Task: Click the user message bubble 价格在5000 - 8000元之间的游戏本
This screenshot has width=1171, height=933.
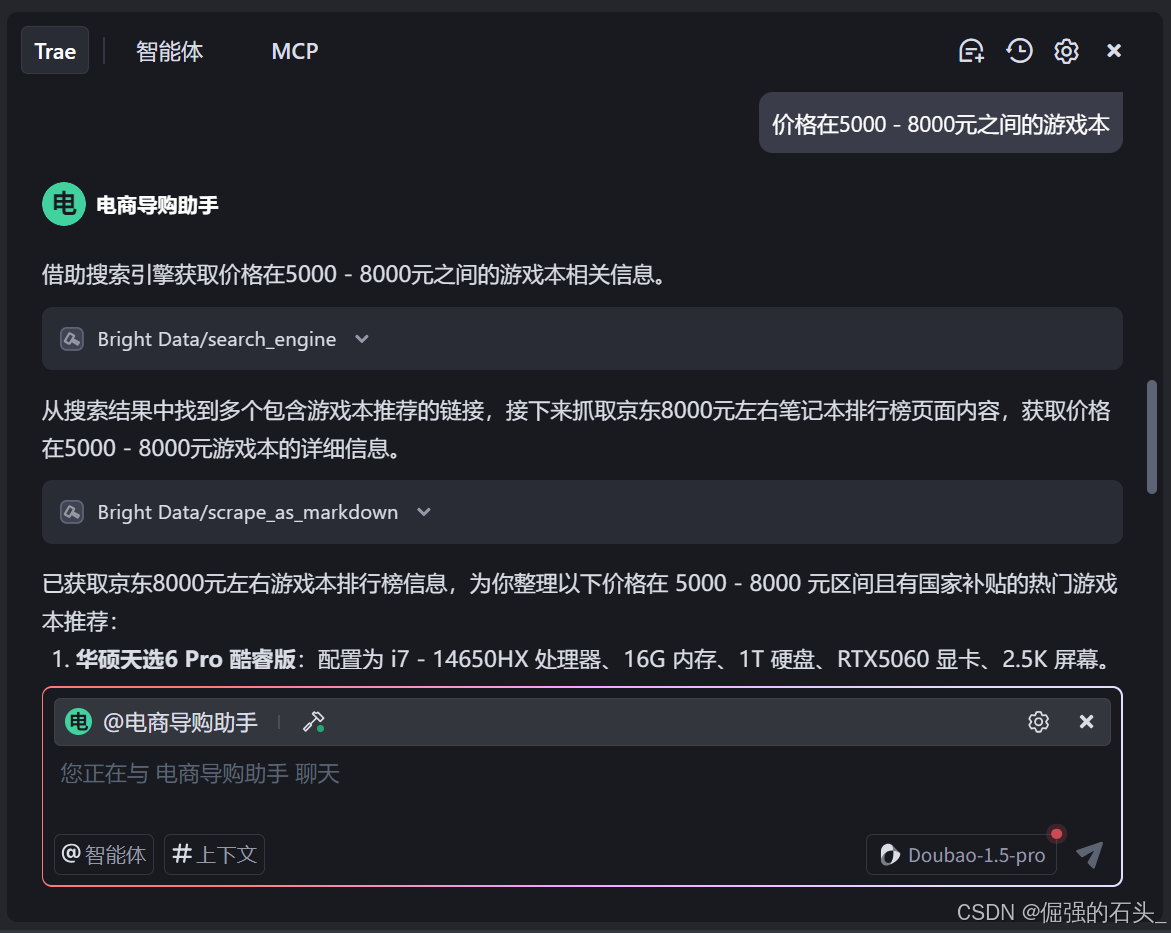Action: pyautogui.click(x=940, y=123)
